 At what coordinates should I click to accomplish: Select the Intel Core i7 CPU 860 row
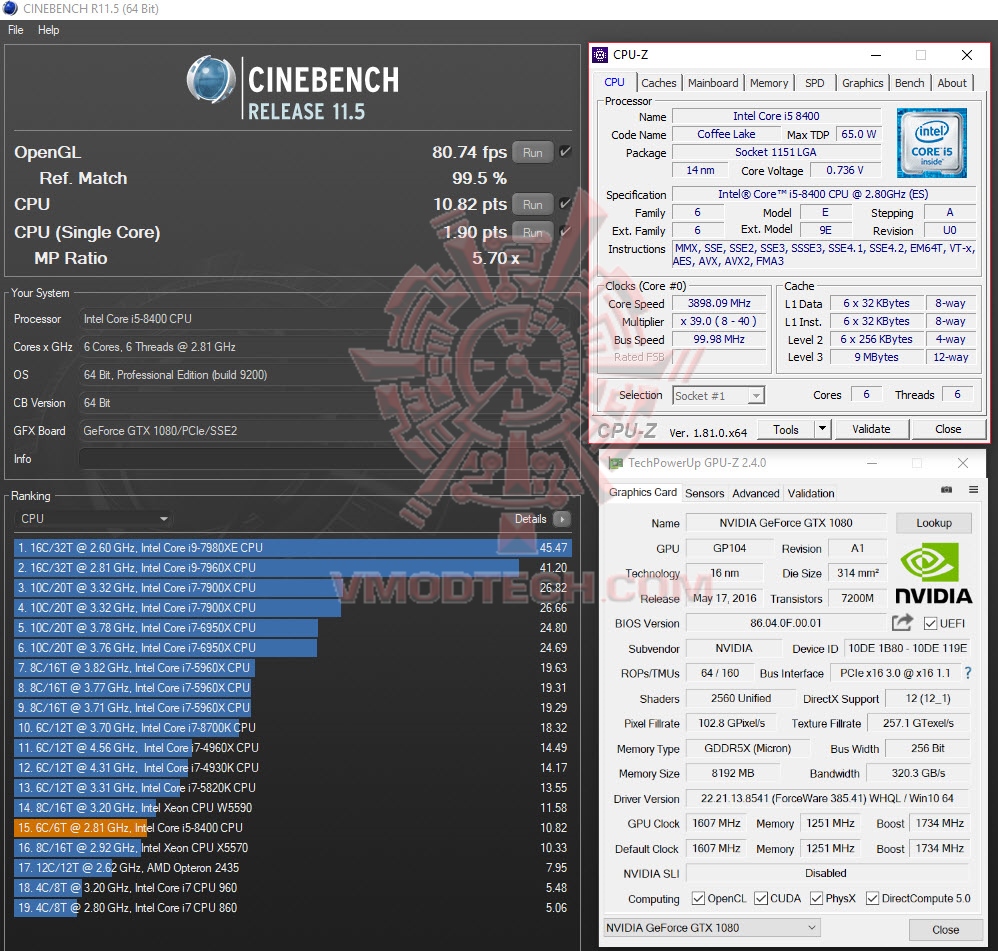(292, 908)
